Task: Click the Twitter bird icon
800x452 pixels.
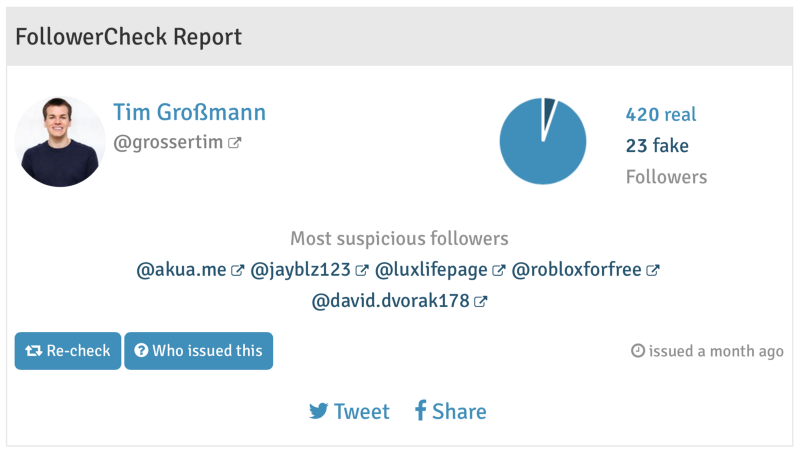Action: (319, 411)
